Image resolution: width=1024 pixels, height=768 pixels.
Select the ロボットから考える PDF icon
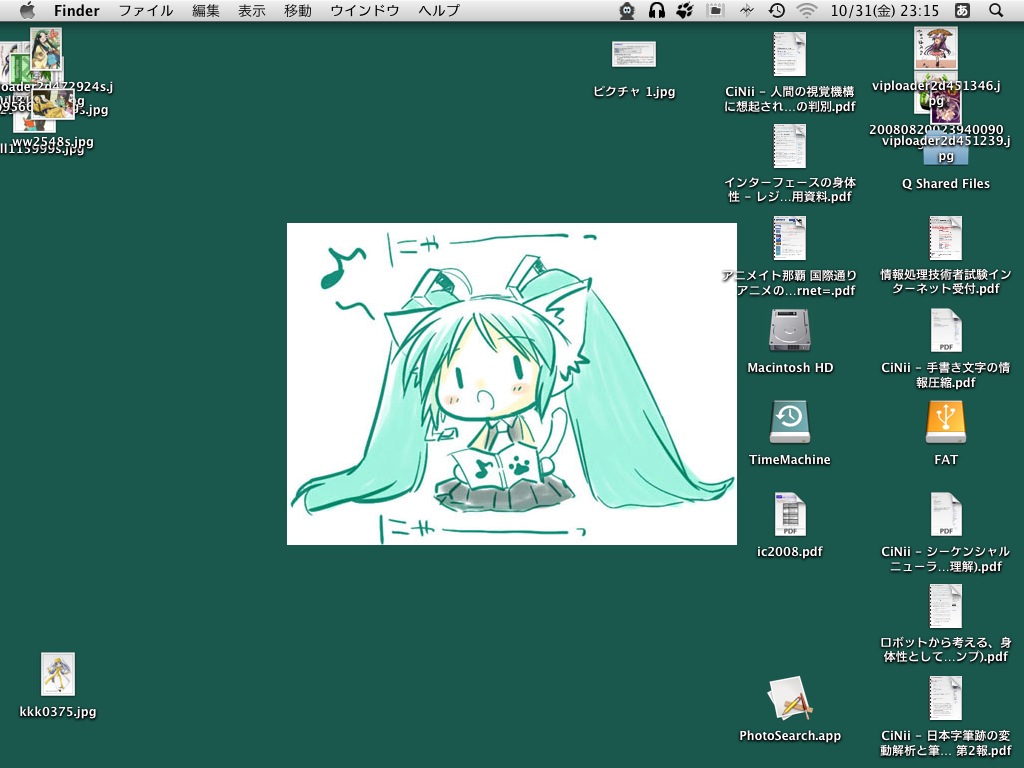pos(946,607)
